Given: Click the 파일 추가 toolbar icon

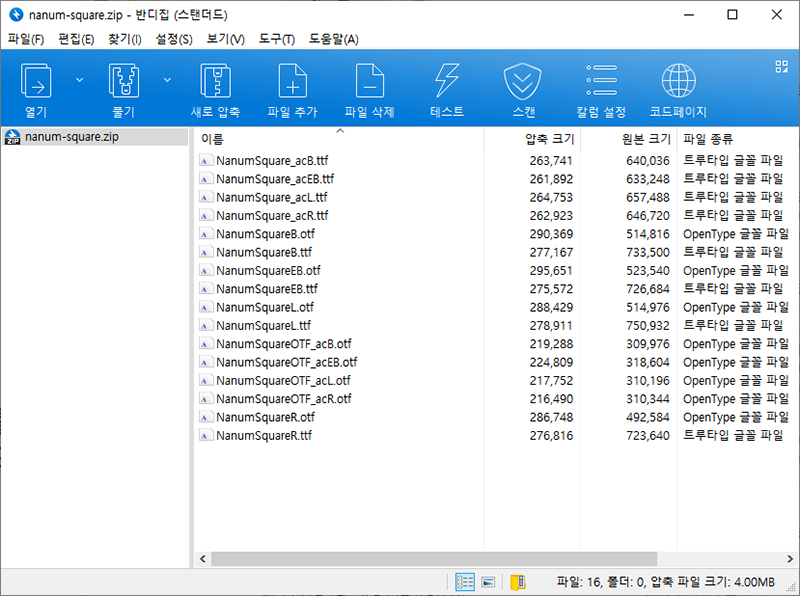Looking at the screenshot, I should (x=292, y=81).
